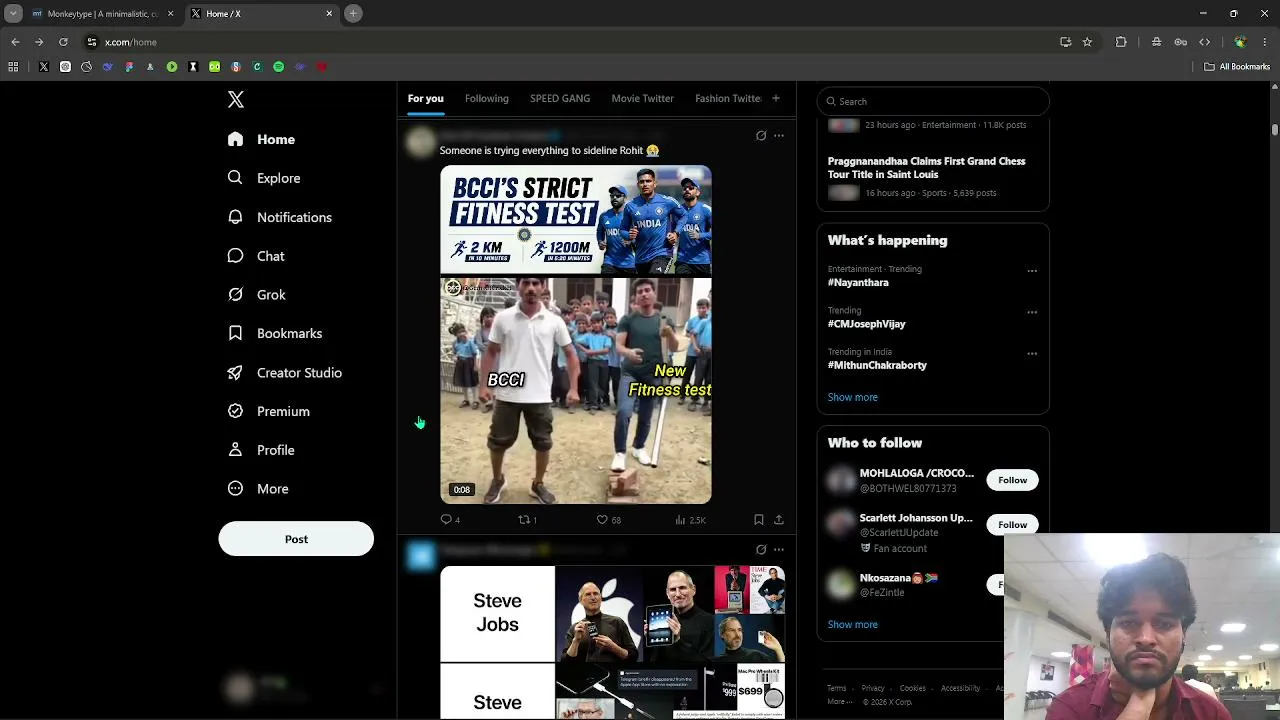Open more options on the Rohit post
The height and width of the screenshot is (720, 1280).
point(779,135)
